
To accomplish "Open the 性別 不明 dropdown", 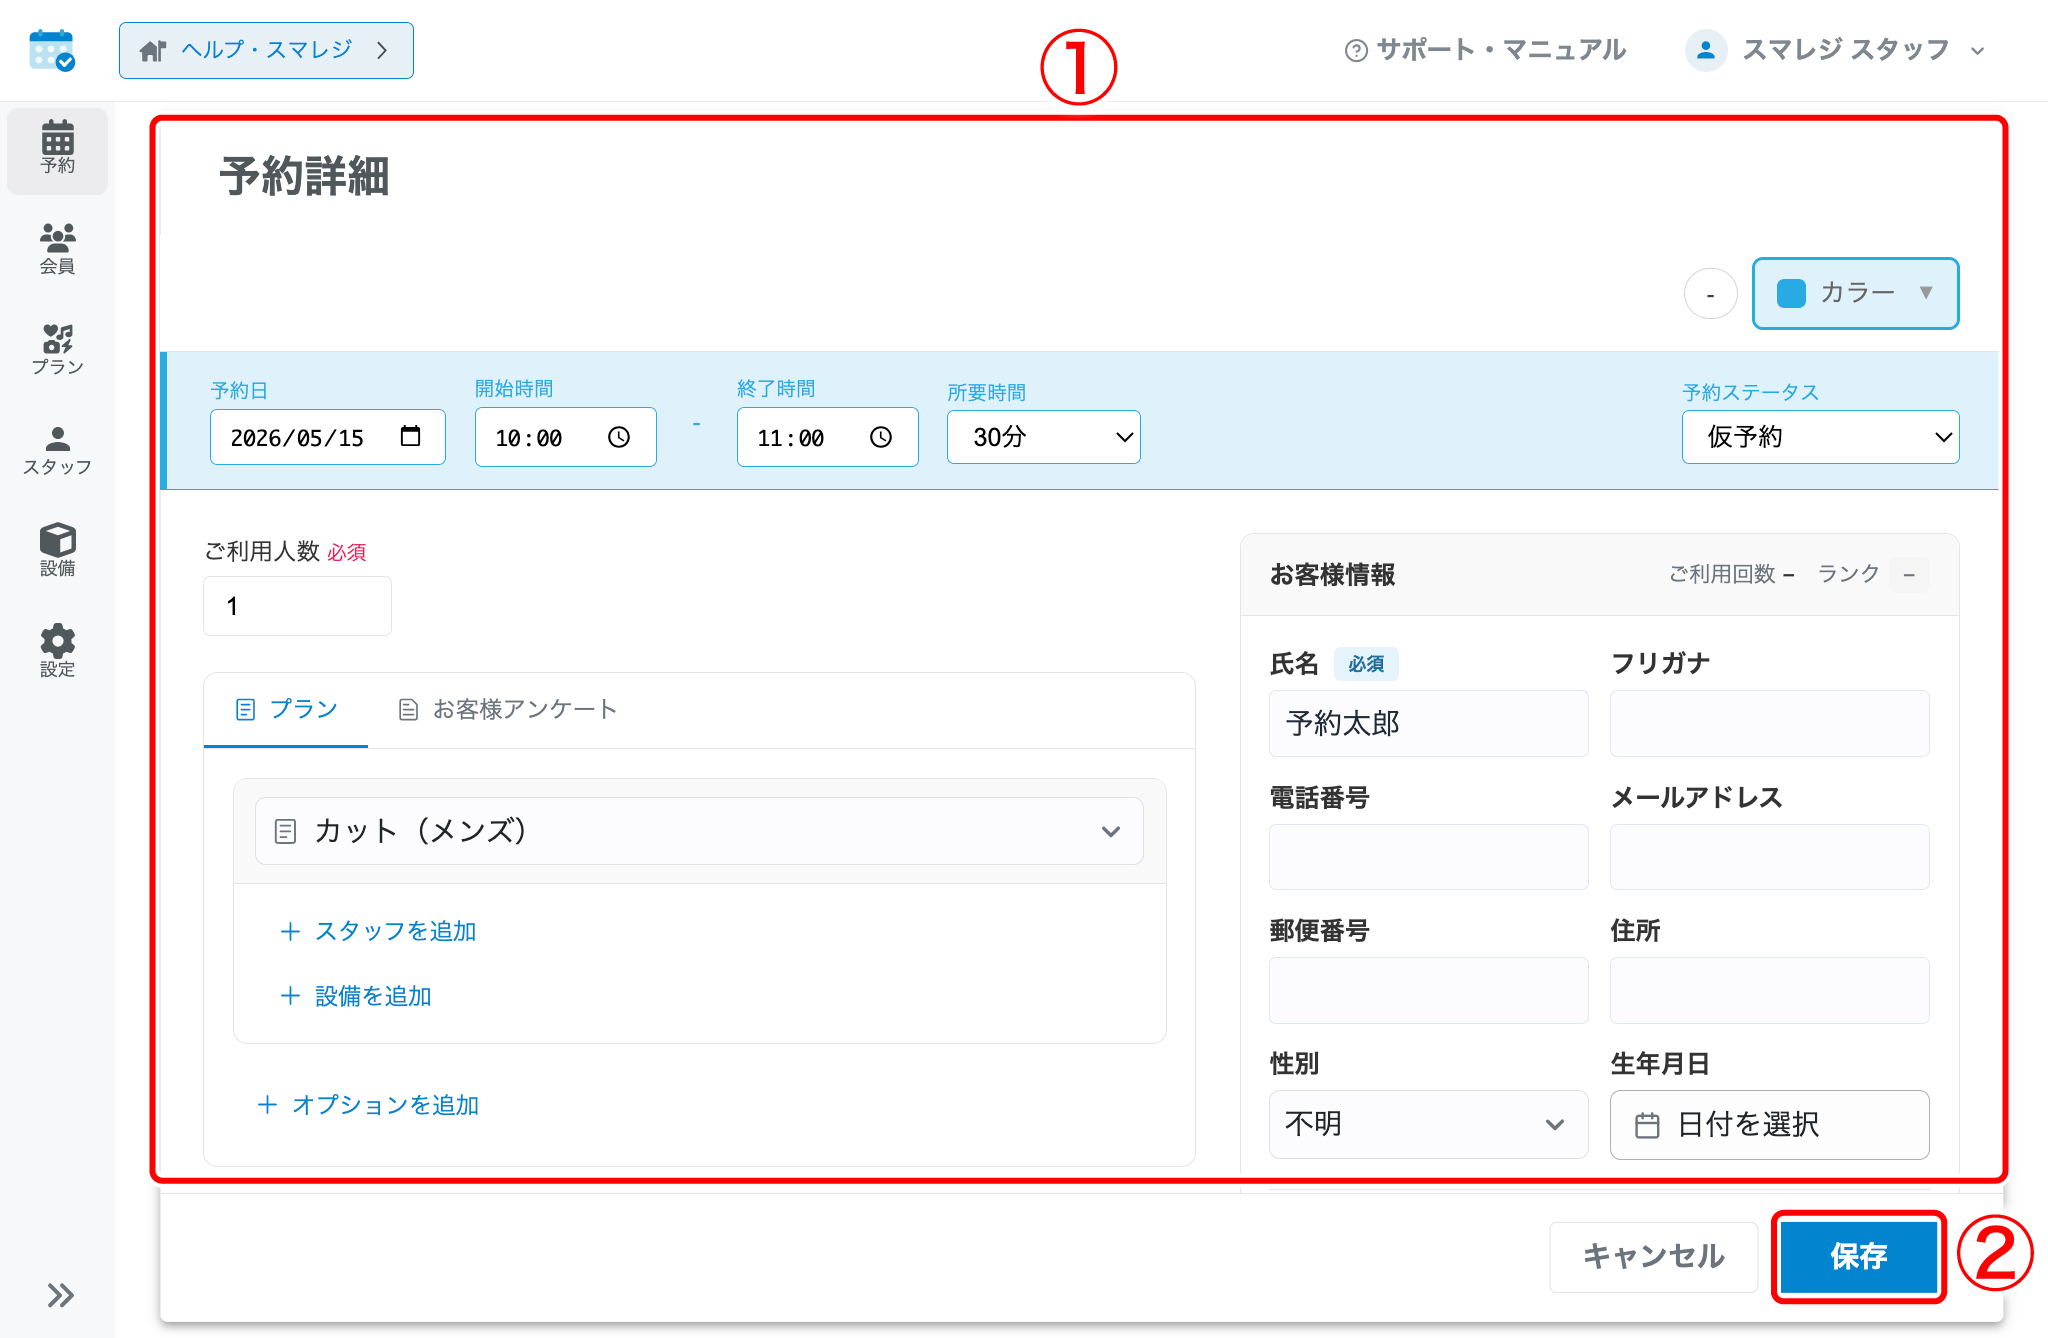I will click(1428, 1124).
